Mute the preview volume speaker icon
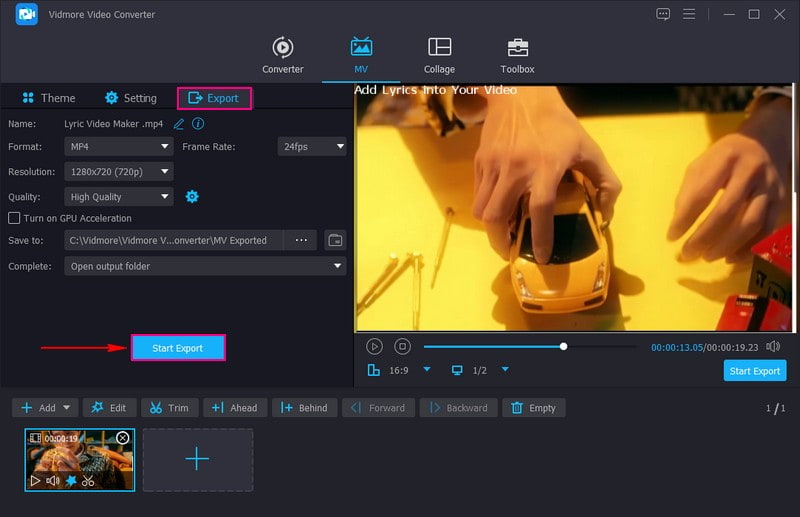The image size is (800, 517). 773,346
